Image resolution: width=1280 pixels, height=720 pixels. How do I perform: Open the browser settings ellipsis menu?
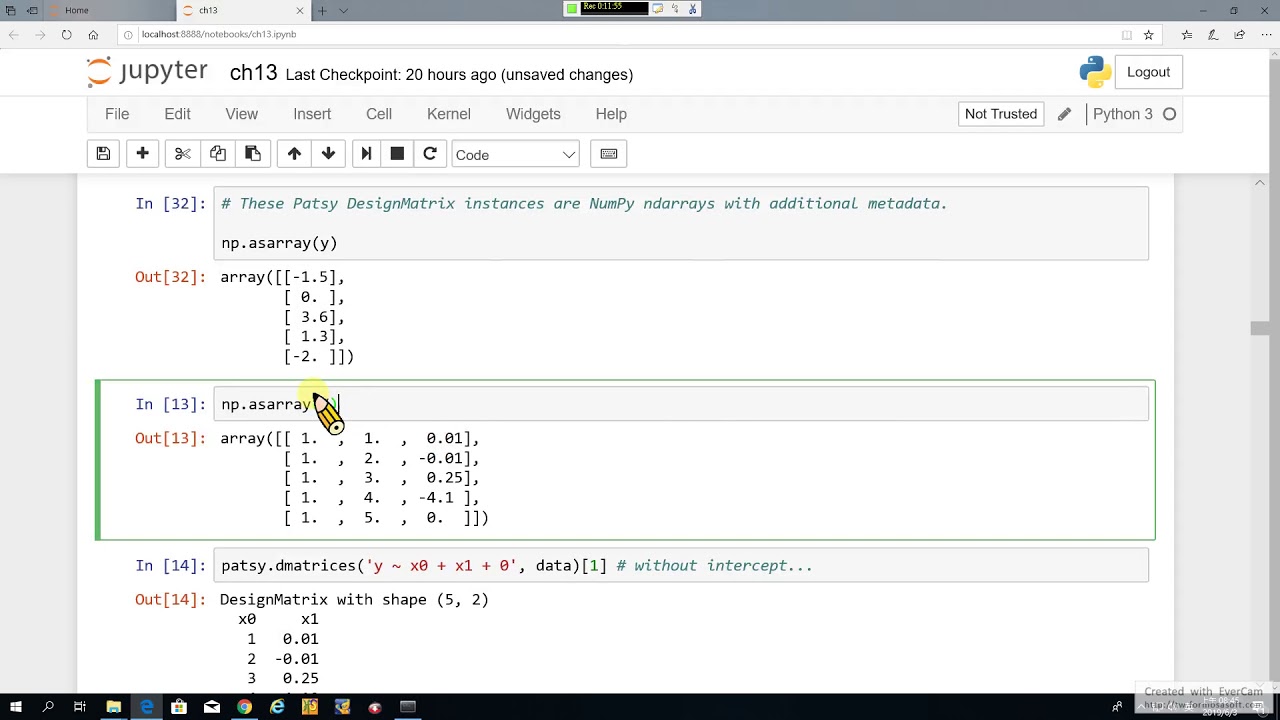(x=1265, y=34)
